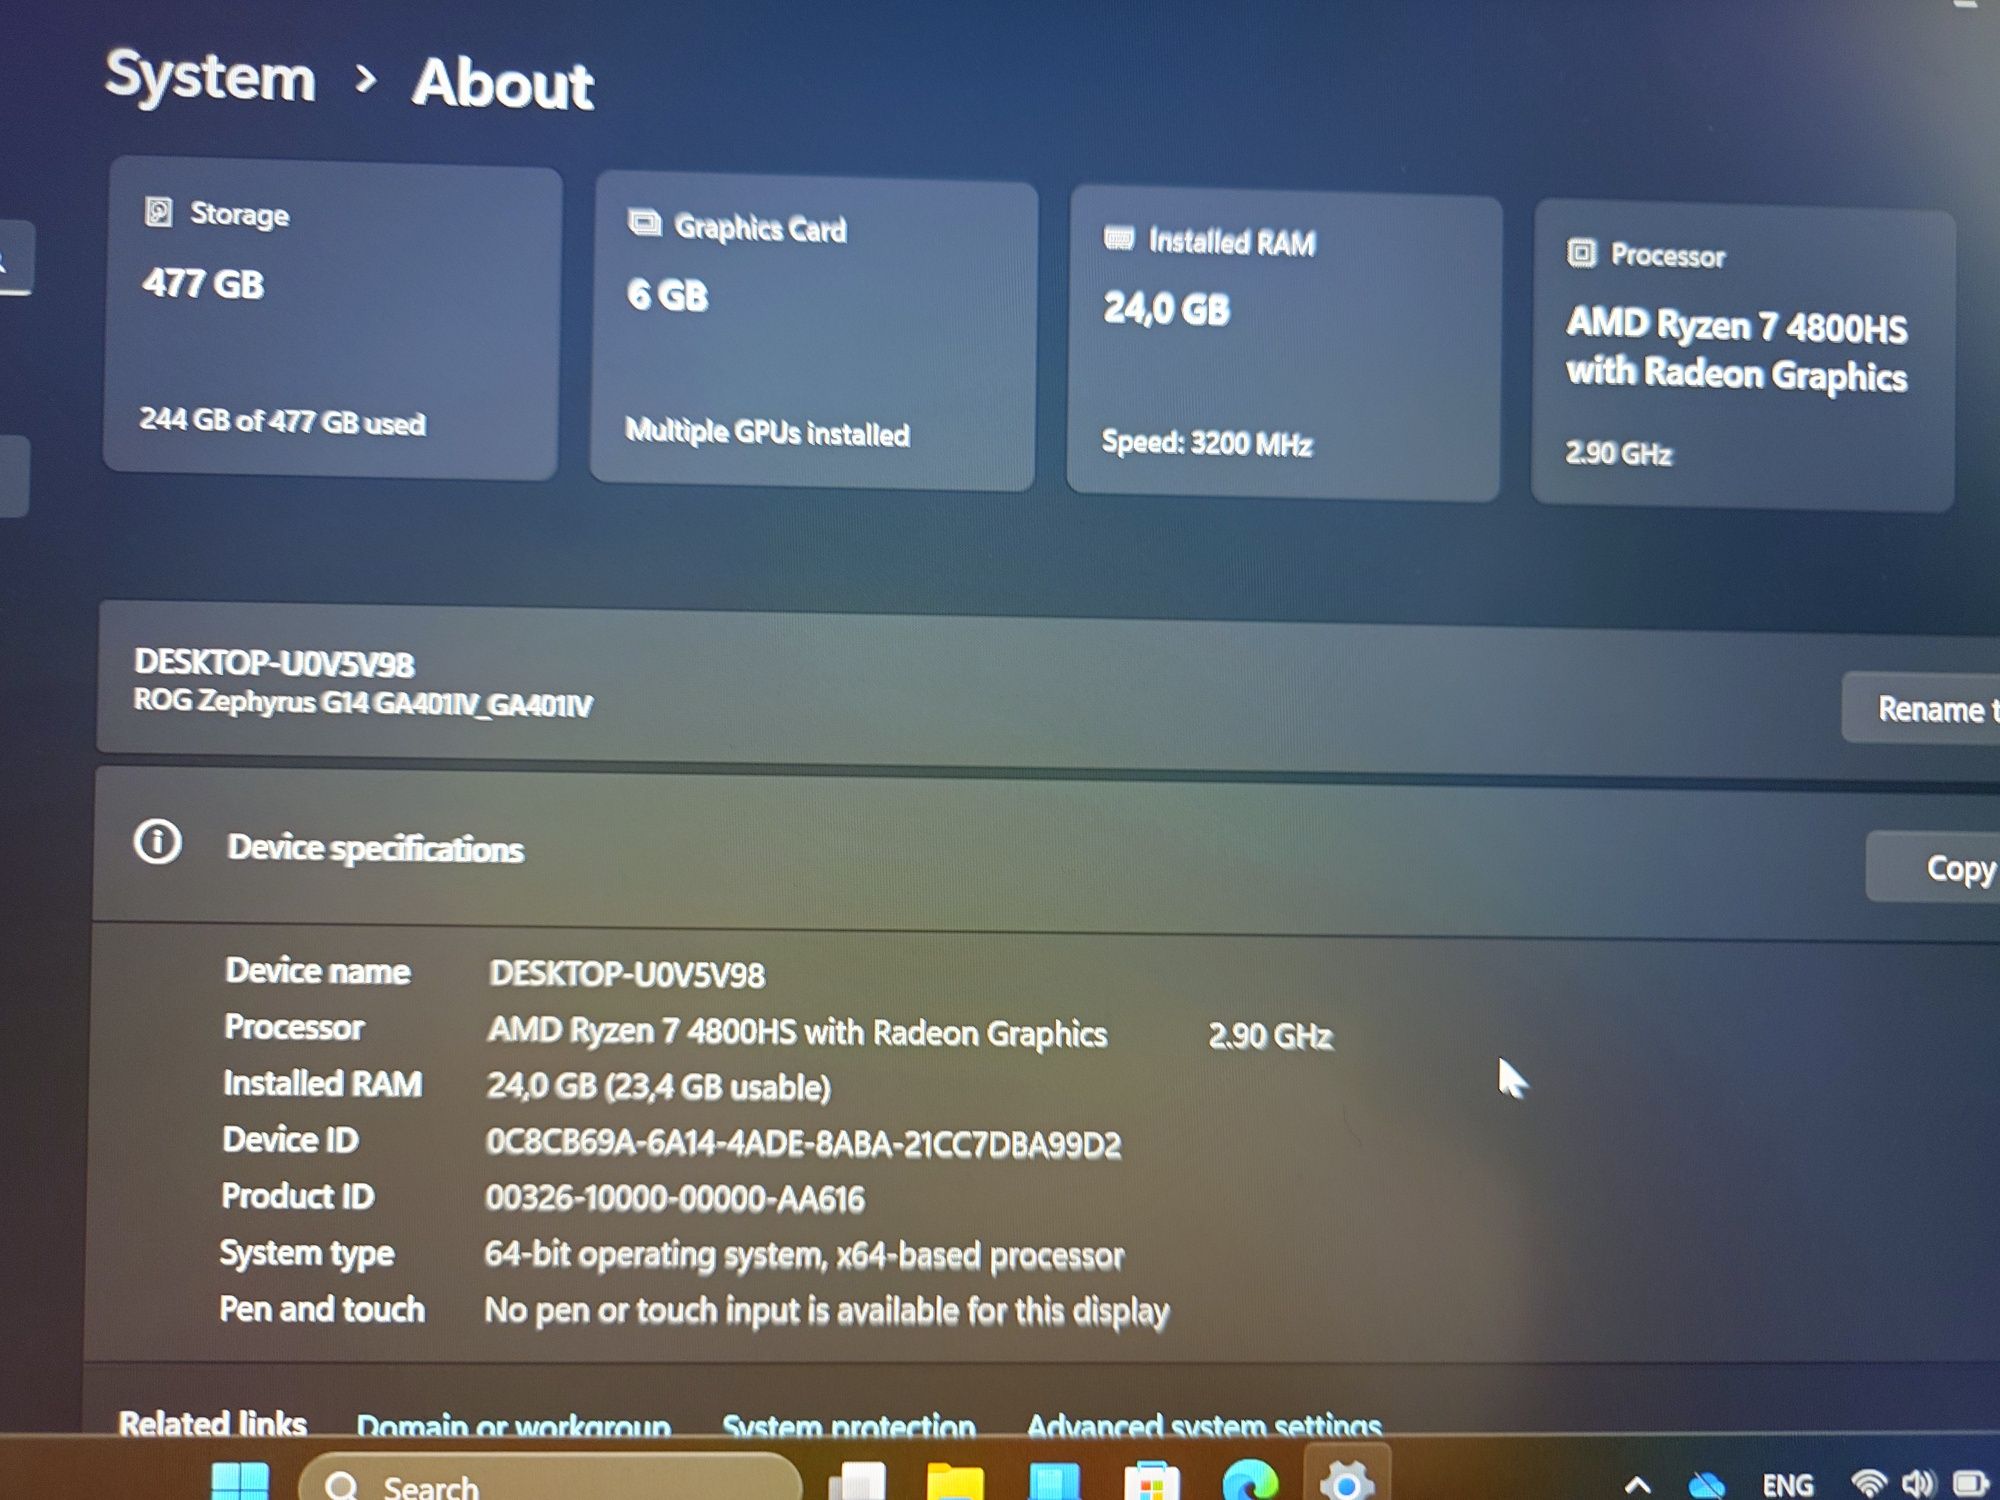This screenshot has height=1500, width=2000.
Task: Click the battery status tray icon
Action: tap(1971, 1483)
